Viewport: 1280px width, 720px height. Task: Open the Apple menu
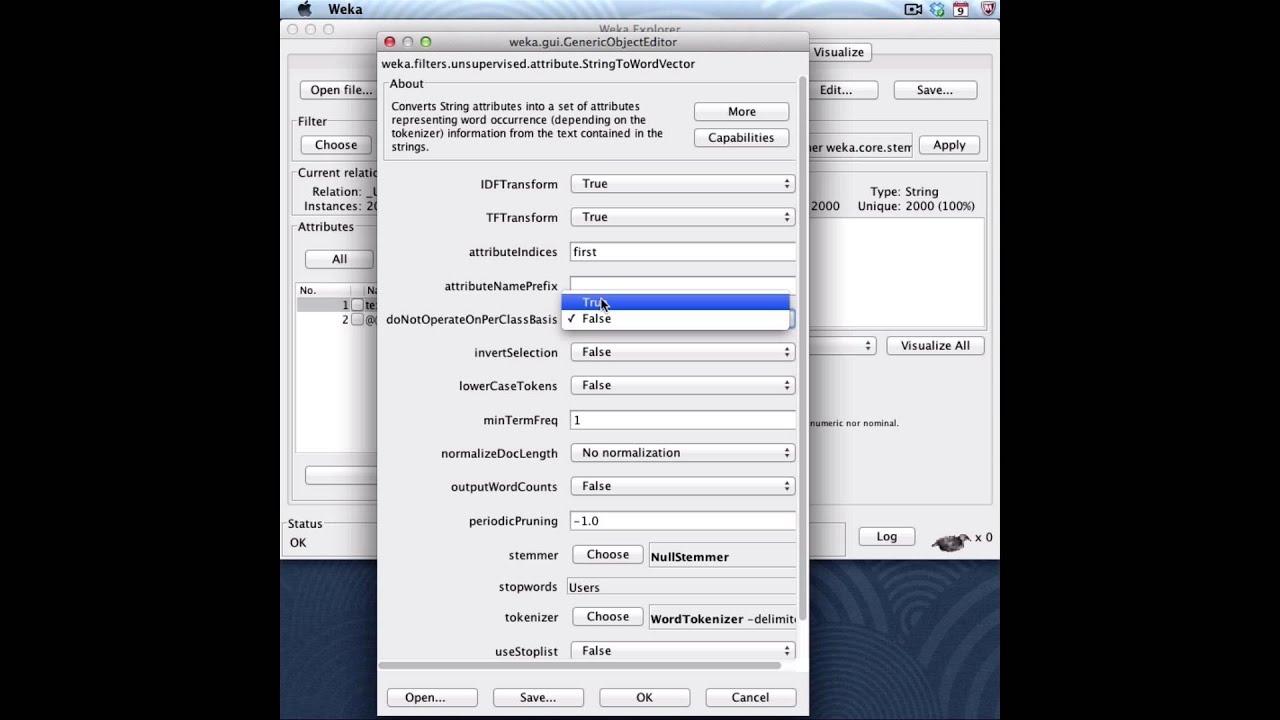305,9
